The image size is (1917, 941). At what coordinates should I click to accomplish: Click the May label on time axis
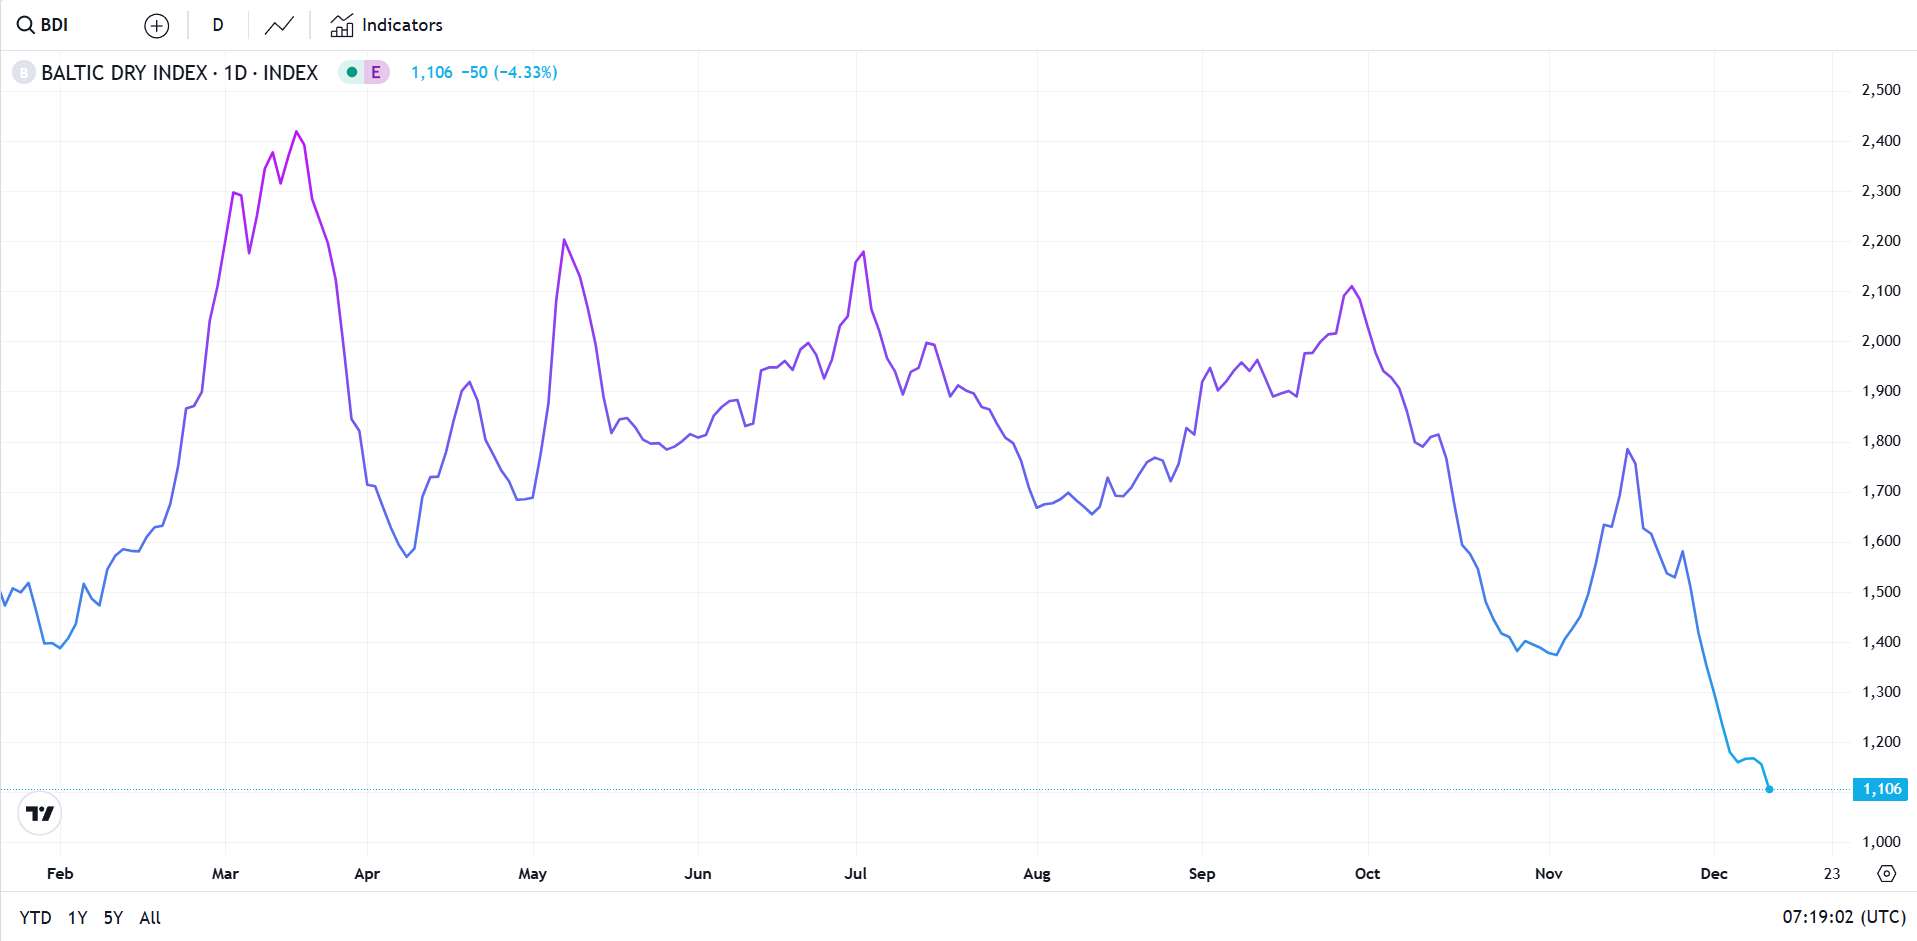pyautogui.click(x=532, y=874)
